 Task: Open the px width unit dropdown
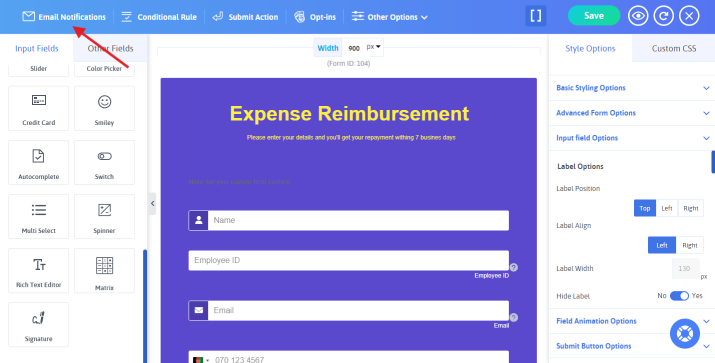pos(374,47)
